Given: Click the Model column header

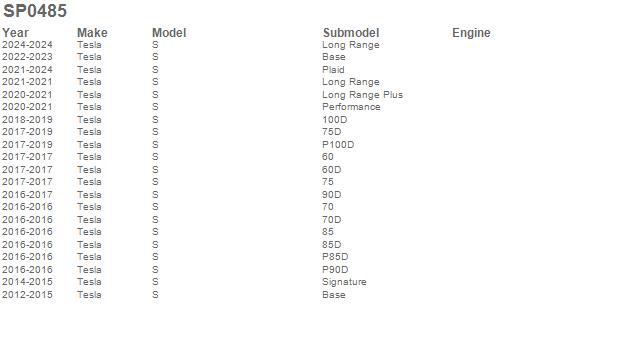Looking at the screenshot, I should click(169, 32).
